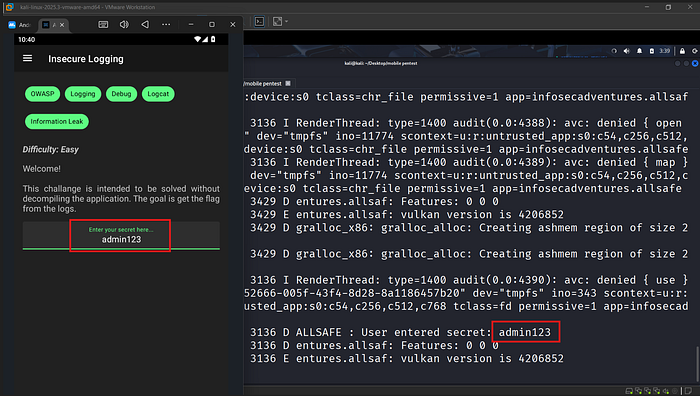The image size is (700, 396).
Task: Click the Kali panel battery icon
Action: click(652, 51)
